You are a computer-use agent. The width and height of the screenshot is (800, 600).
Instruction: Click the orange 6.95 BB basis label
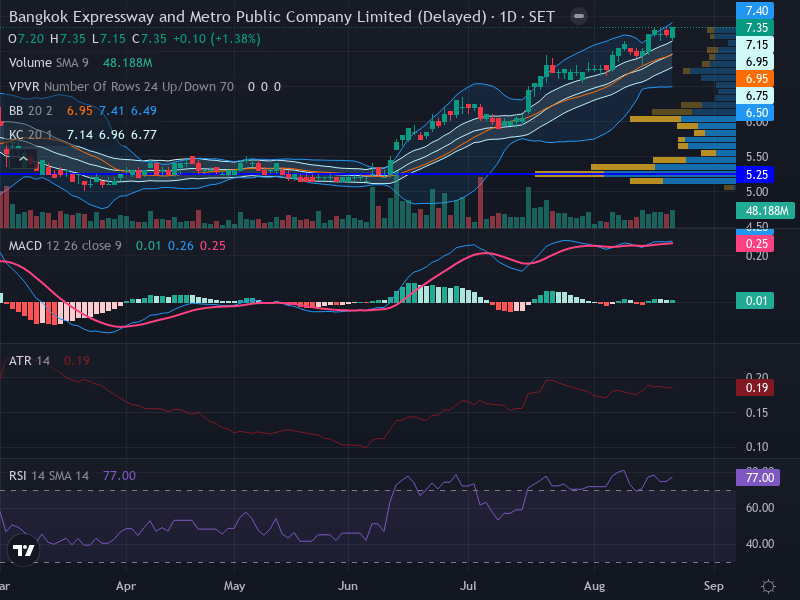coord(755,79)
